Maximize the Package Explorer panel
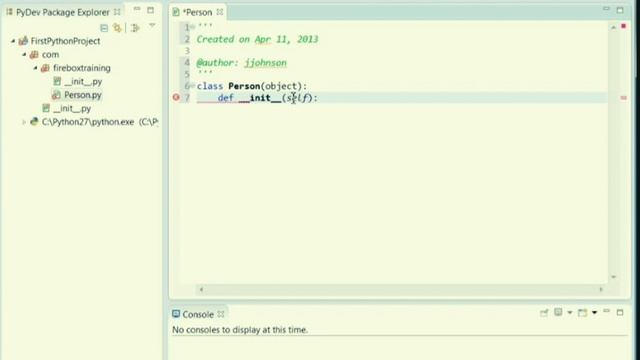This screenshot has width=640, height=360. click(x=151, y=10)
